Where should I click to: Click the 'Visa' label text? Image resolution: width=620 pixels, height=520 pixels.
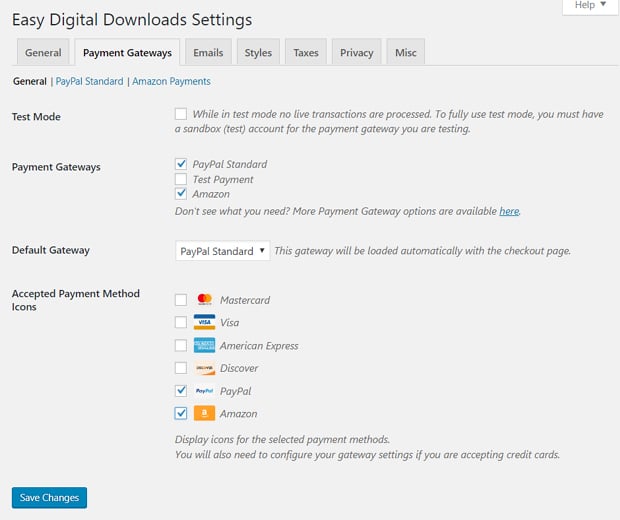coord(230,323)
